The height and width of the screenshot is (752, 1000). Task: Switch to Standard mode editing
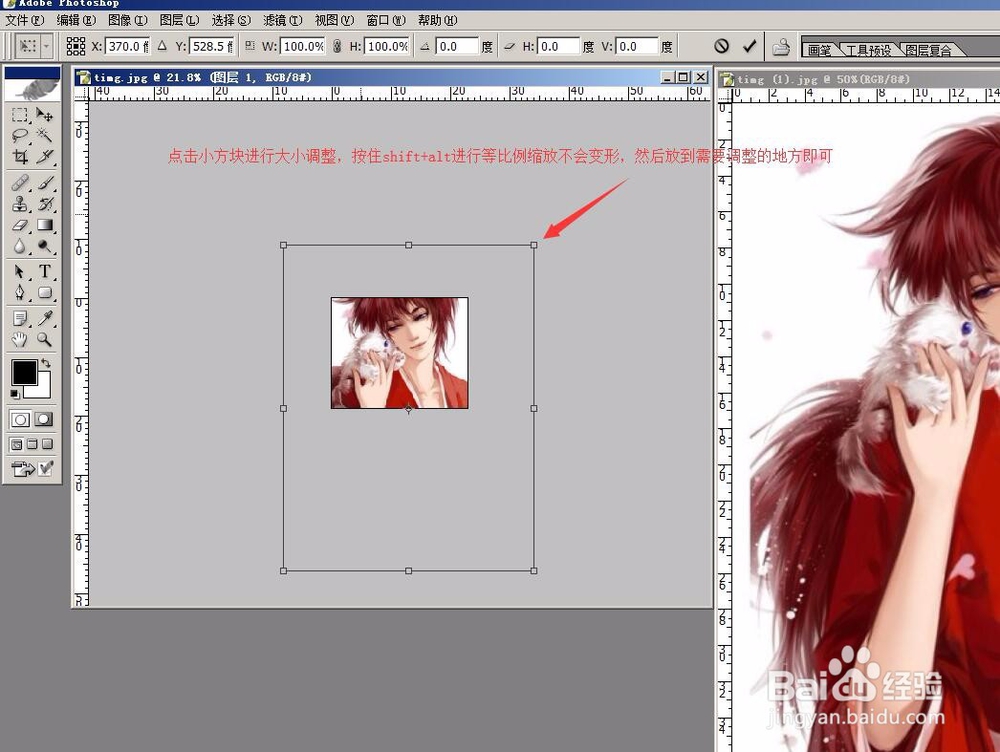point(20,420)
